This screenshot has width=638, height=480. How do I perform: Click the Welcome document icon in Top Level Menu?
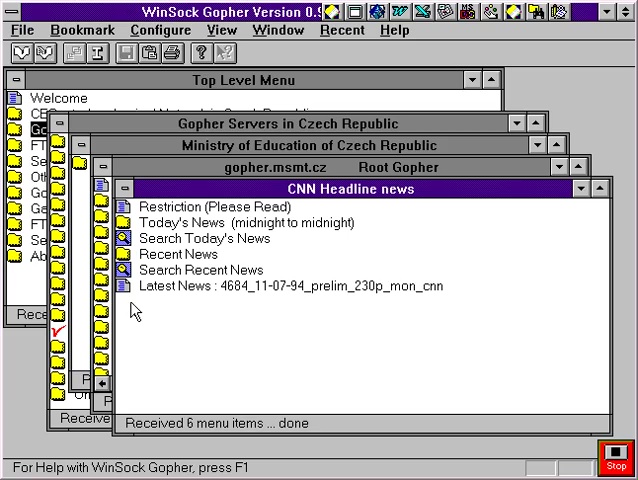(15, 98)
